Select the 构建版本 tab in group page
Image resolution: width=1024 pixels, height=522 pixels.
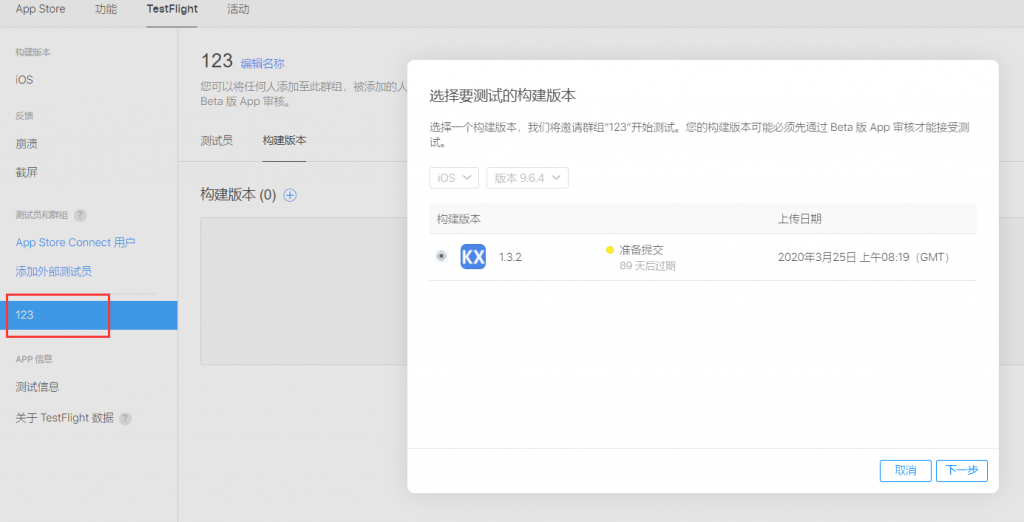[284, 140]
